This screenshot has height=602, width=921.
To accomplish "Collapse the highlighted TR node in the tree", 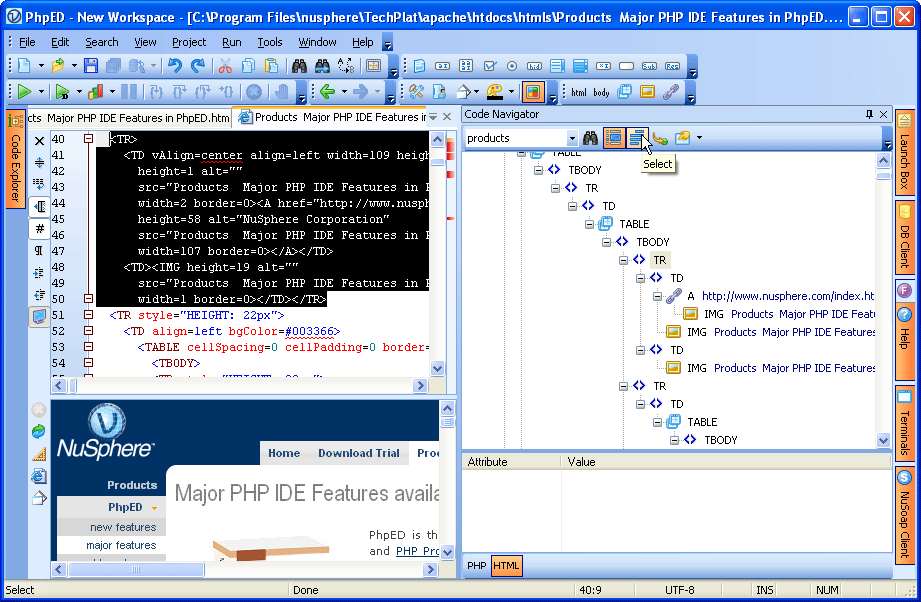I will click(x=623, y=260).
